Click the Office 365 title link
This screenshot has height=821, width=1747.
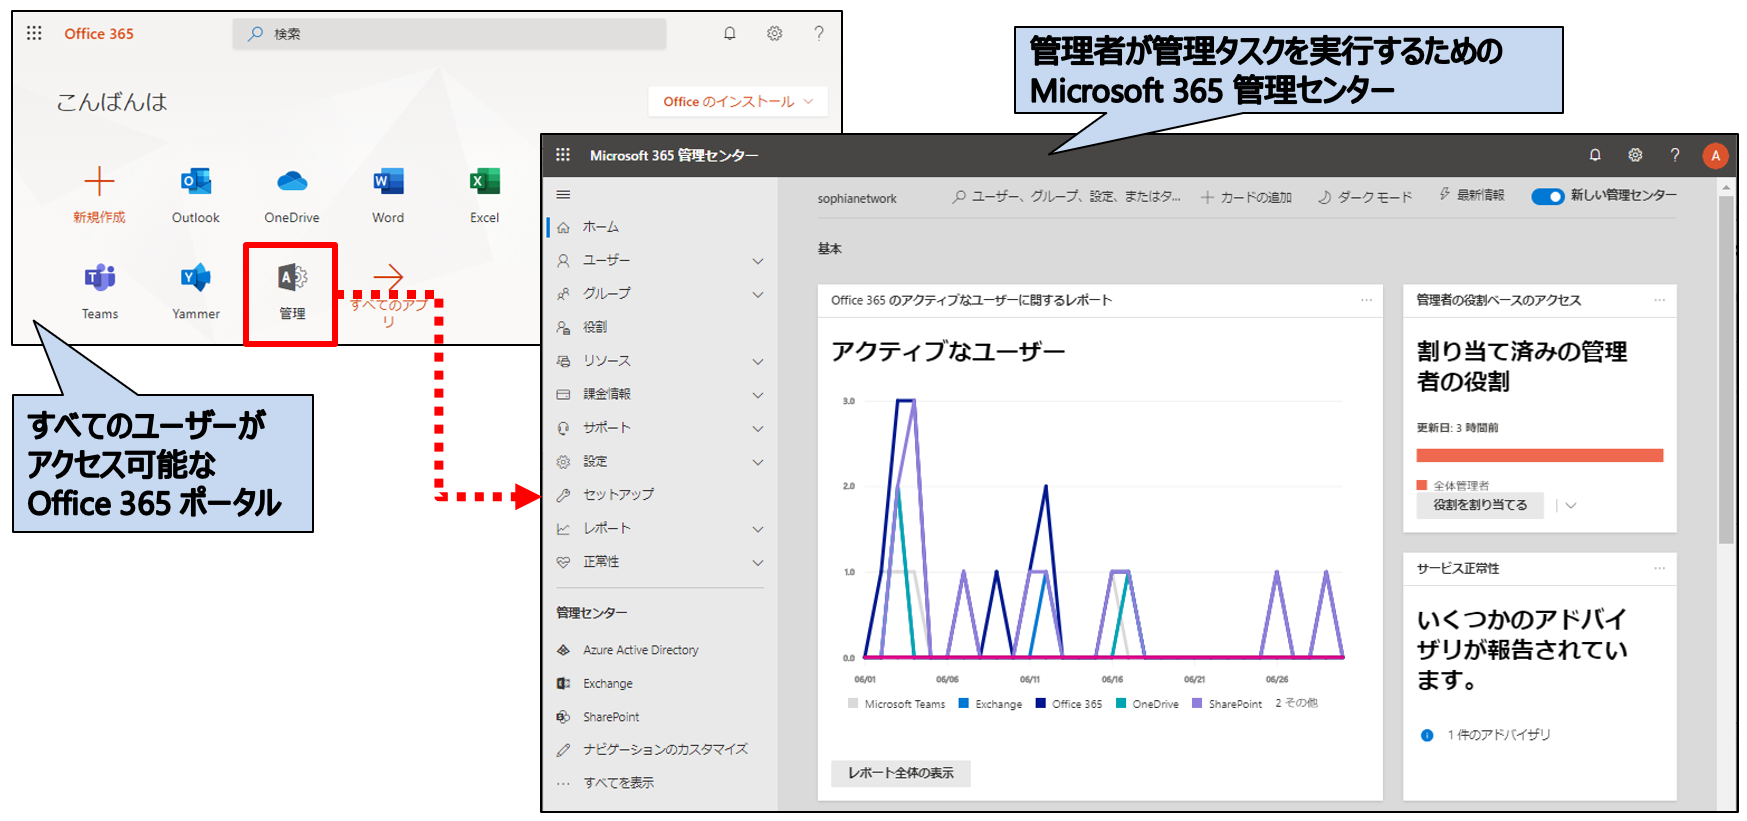click(x=99, y=33)
